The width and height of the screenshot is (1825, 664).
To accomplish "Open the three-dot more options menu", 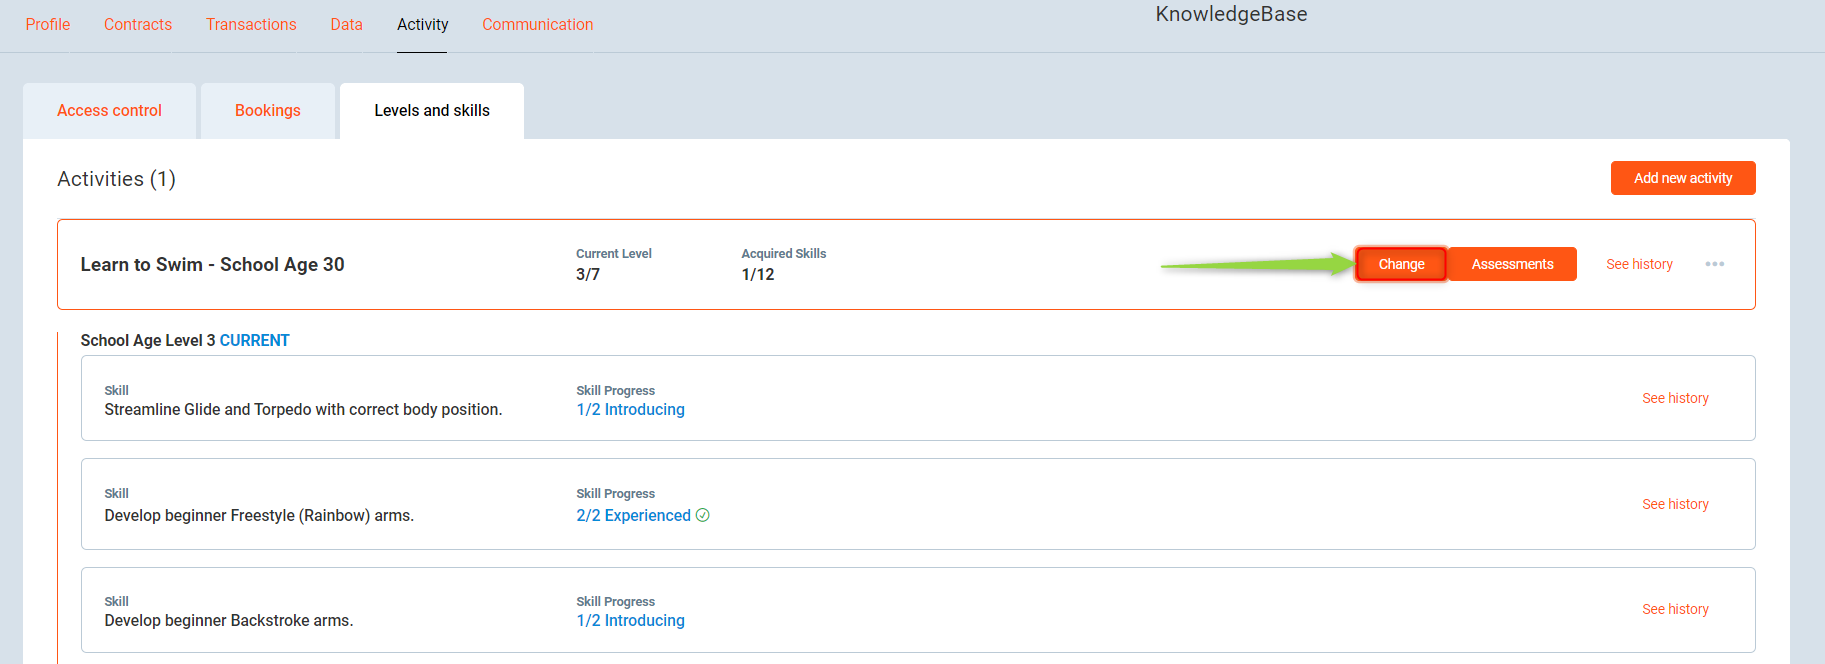I will tap(1714, 264).
